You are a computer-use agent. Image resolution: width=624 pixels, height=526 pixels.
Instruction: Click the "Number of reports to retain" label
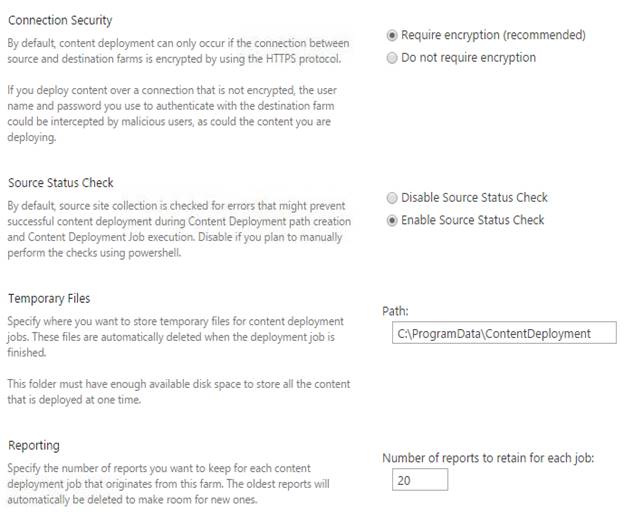(488, 458)
